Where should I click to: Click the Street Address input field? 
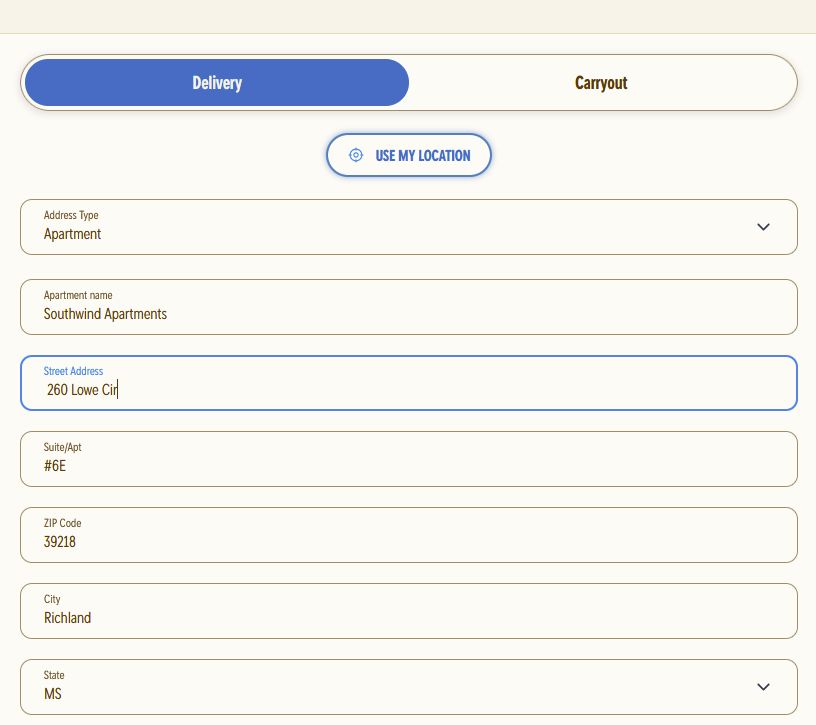(408, 383)
